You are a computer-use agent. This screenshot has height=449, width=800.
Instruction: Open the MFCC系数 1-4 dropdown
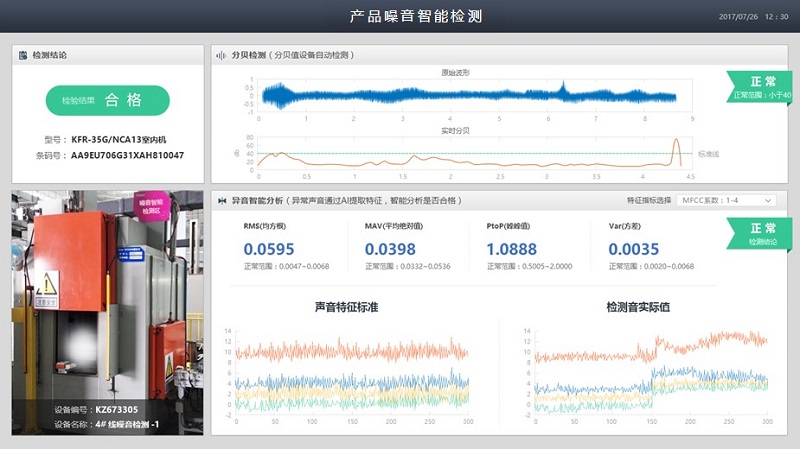coord(713,200)
